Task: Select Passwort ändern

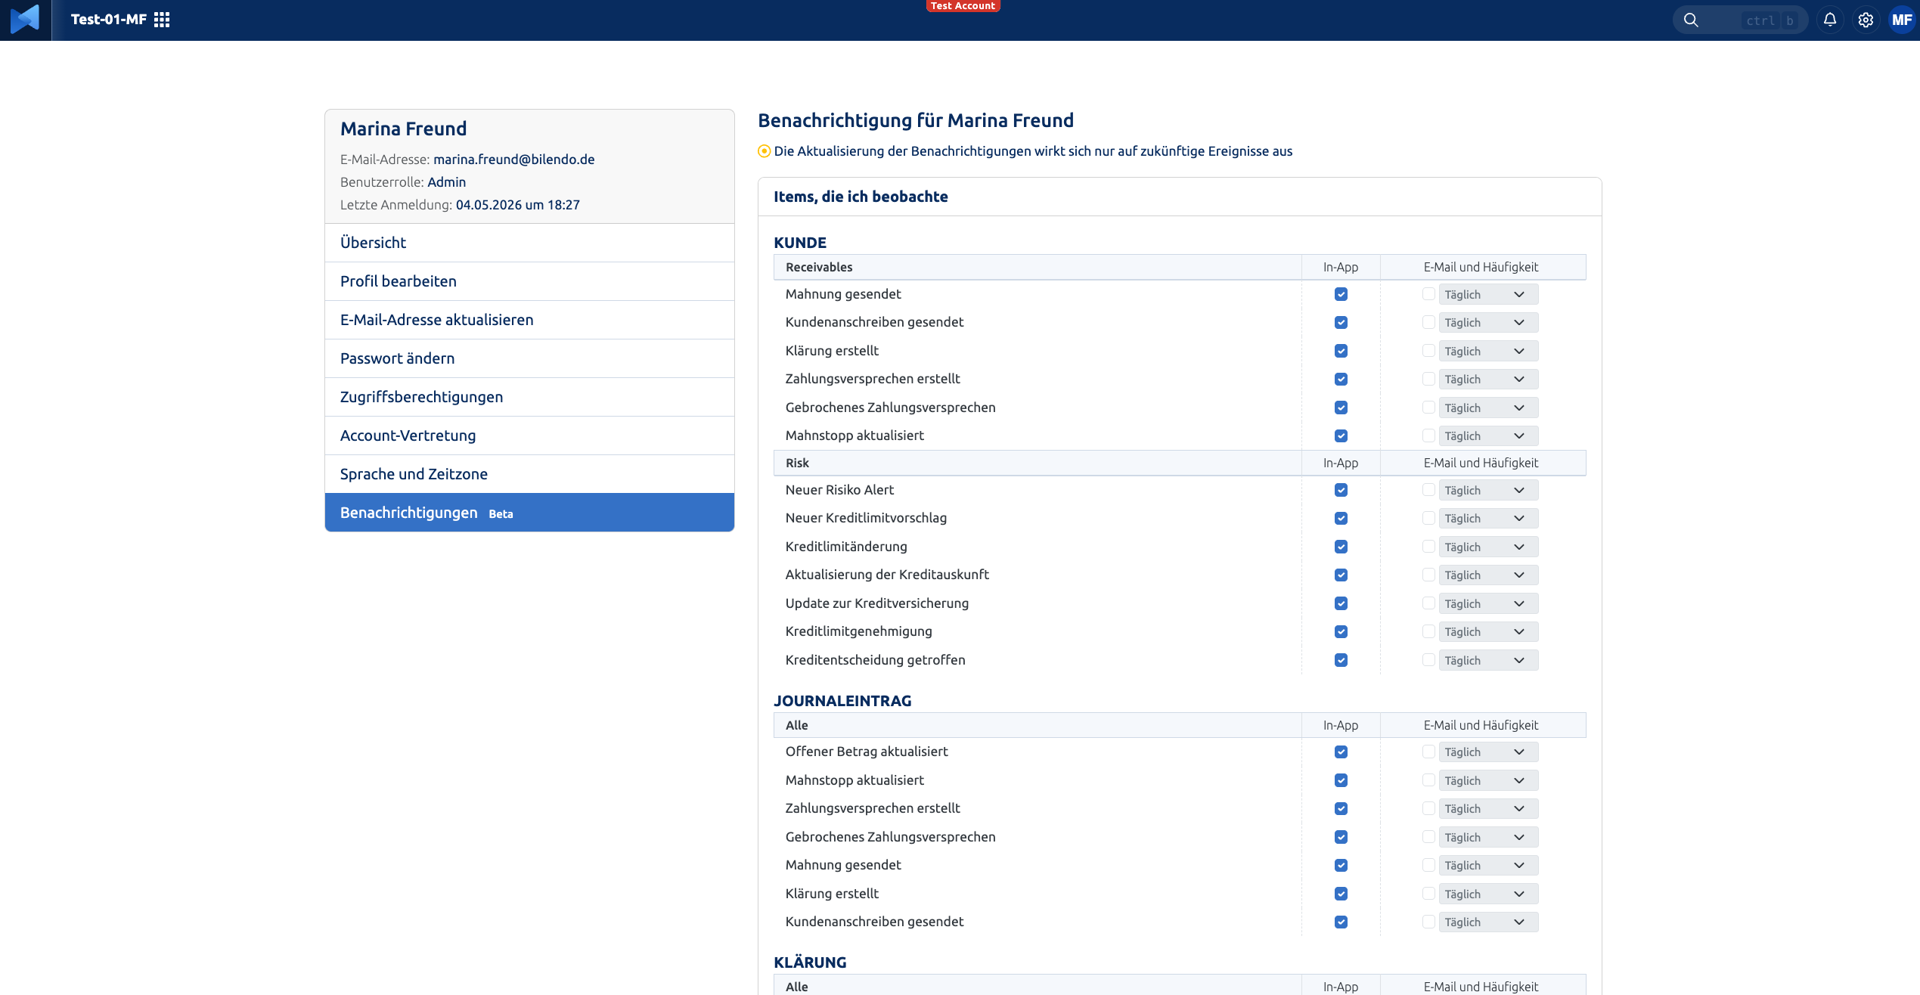Action: [529, 358]
